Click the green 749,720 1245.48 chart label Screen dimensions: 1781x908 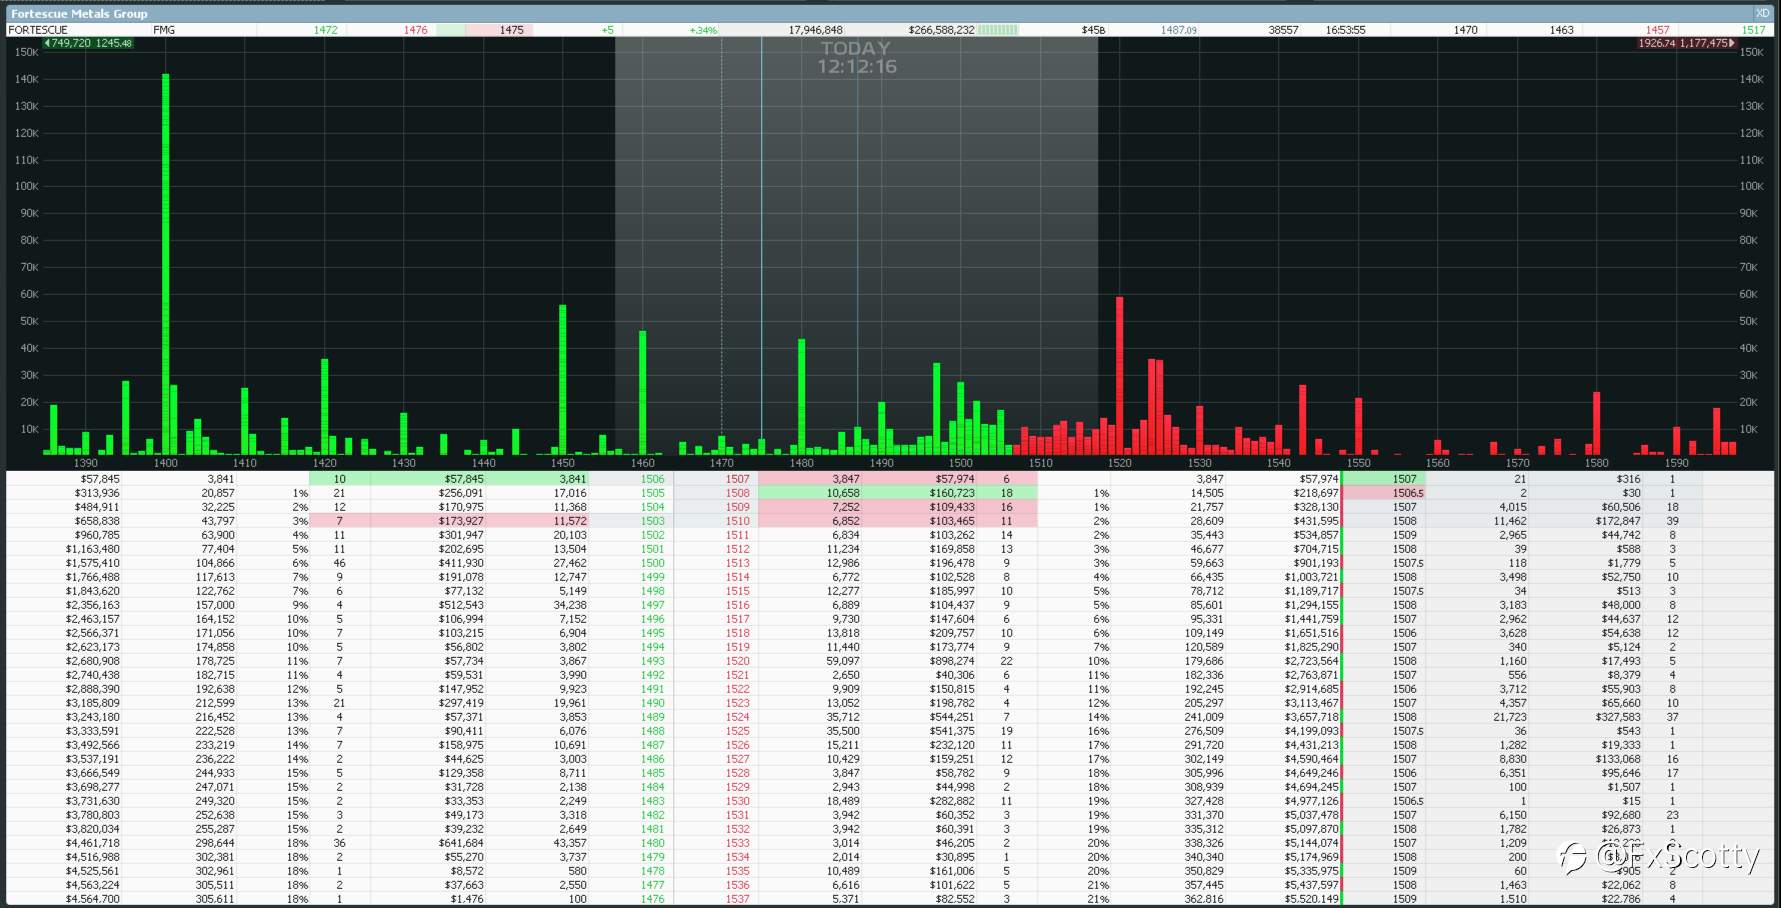point(88,43)
